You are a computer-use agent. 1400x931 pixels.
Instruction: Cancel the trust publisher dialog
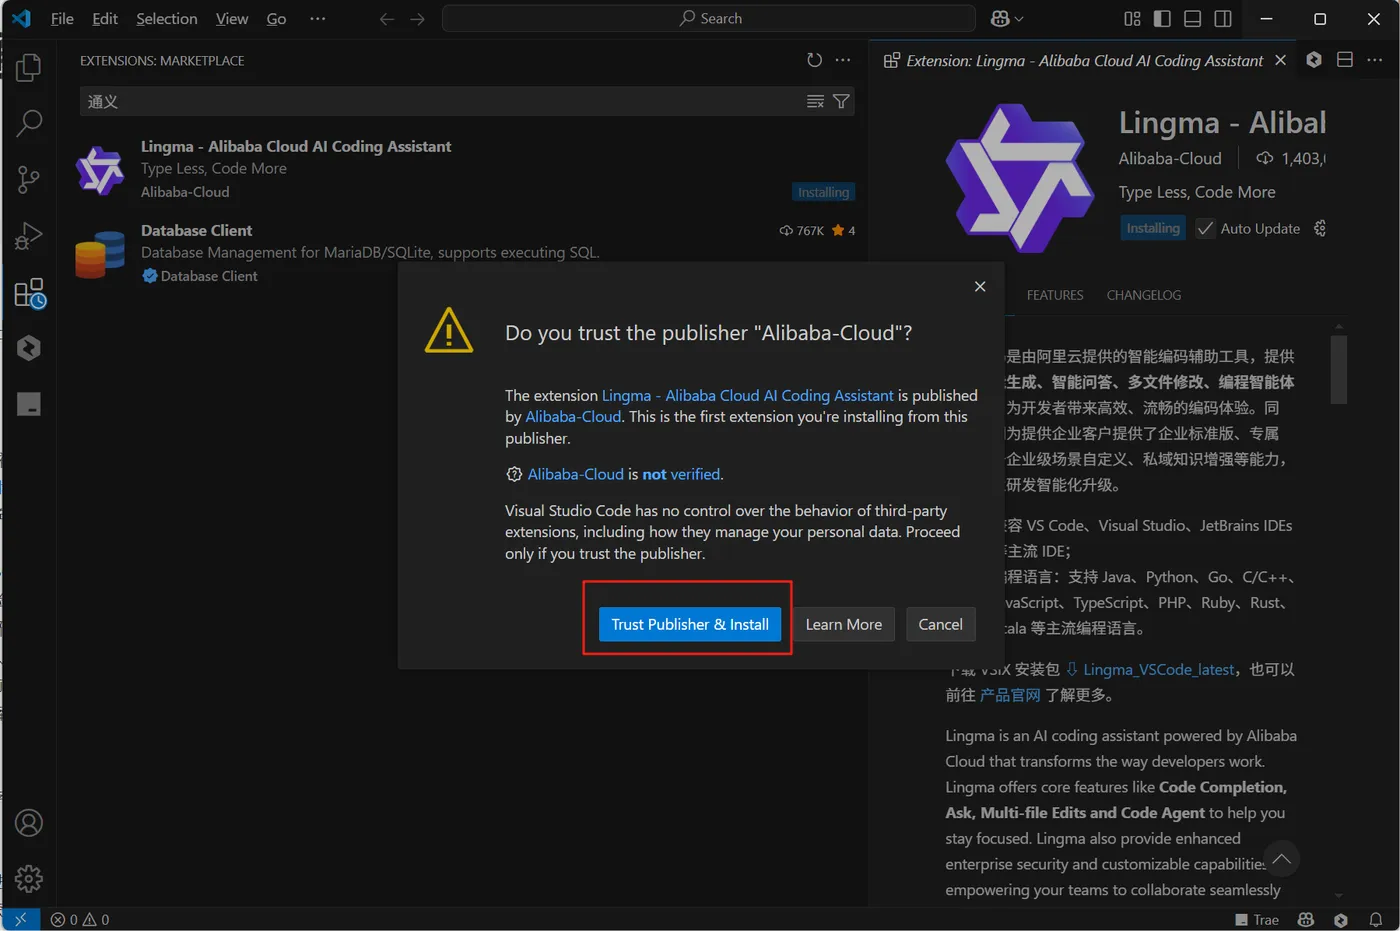click(x=940, y=624)
